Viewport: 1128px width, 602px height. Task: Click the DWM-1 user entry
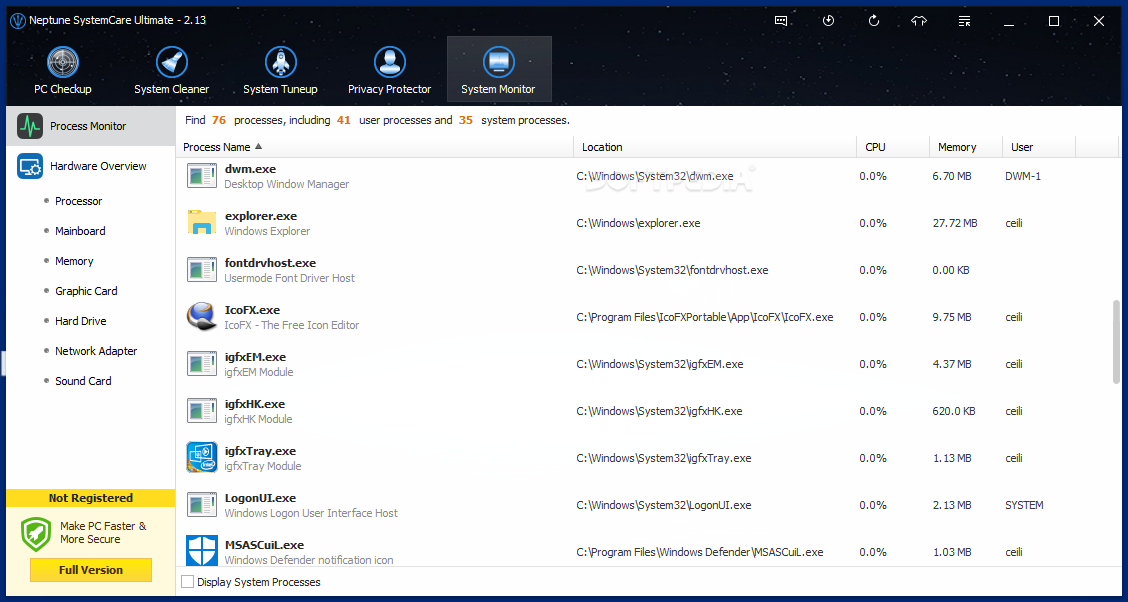pyautogui.click(x=1023, y=176)
